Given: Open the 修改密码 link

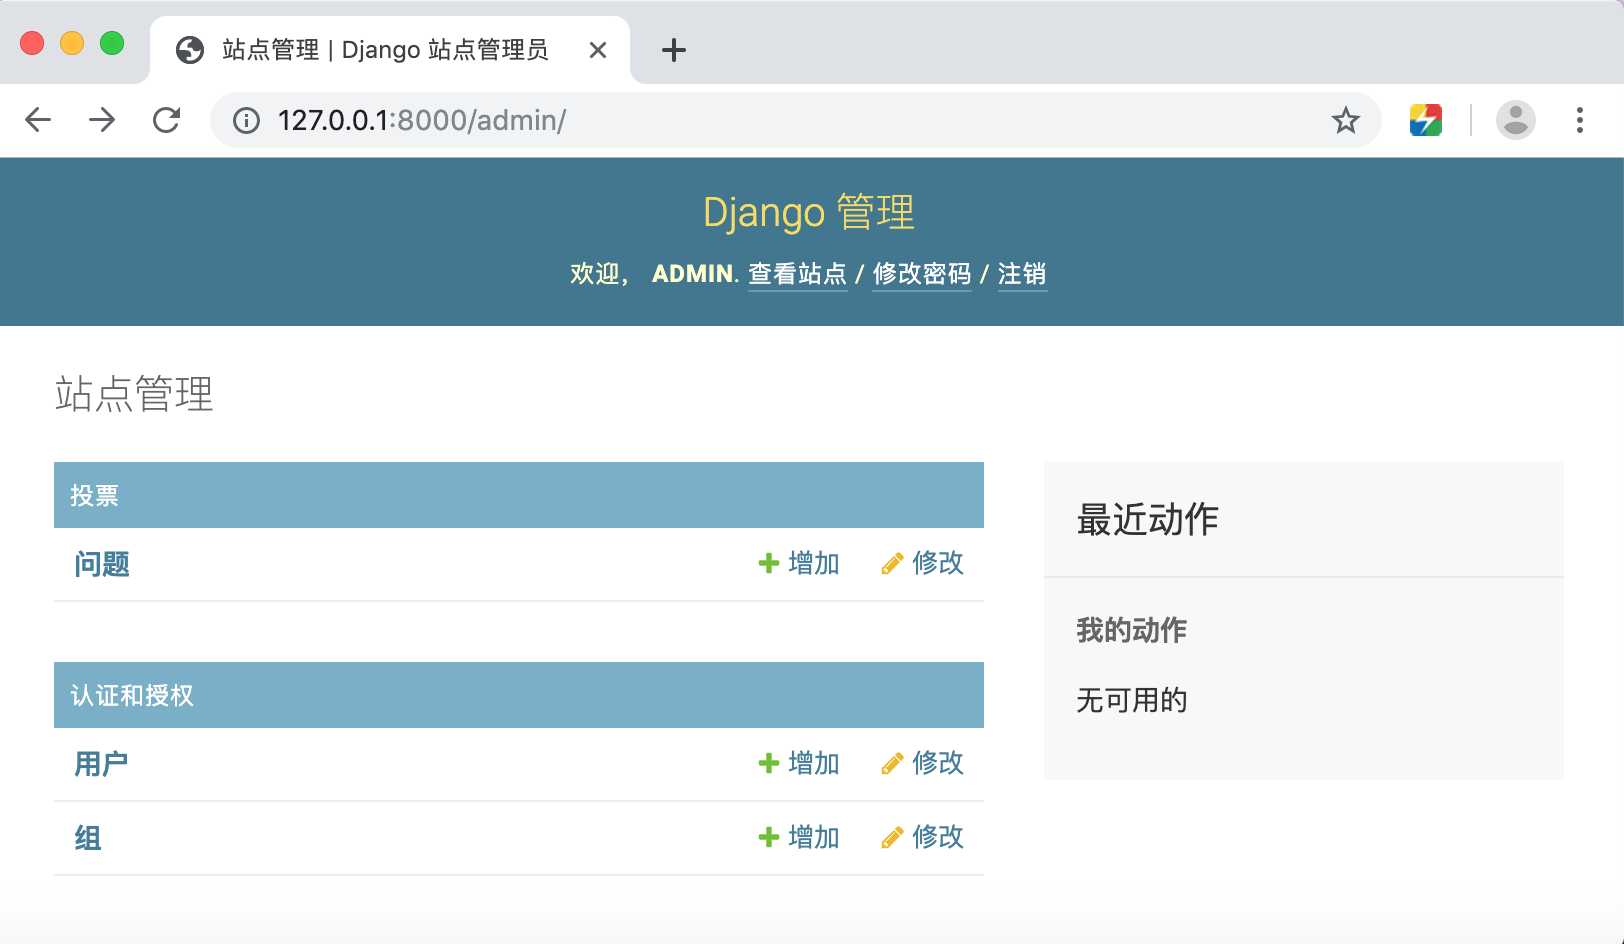Looking at the screenshot, I should (922, 274).
